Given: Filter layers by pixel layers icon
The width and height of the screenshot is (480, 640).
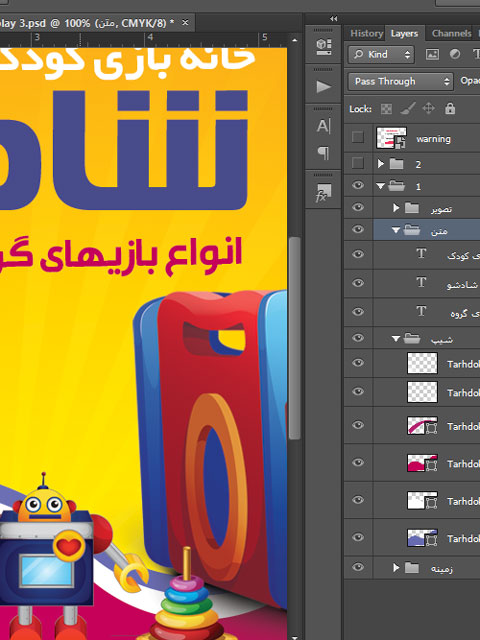Looking at the screenshot, I should pyautogui.click(x=432, y=54).
